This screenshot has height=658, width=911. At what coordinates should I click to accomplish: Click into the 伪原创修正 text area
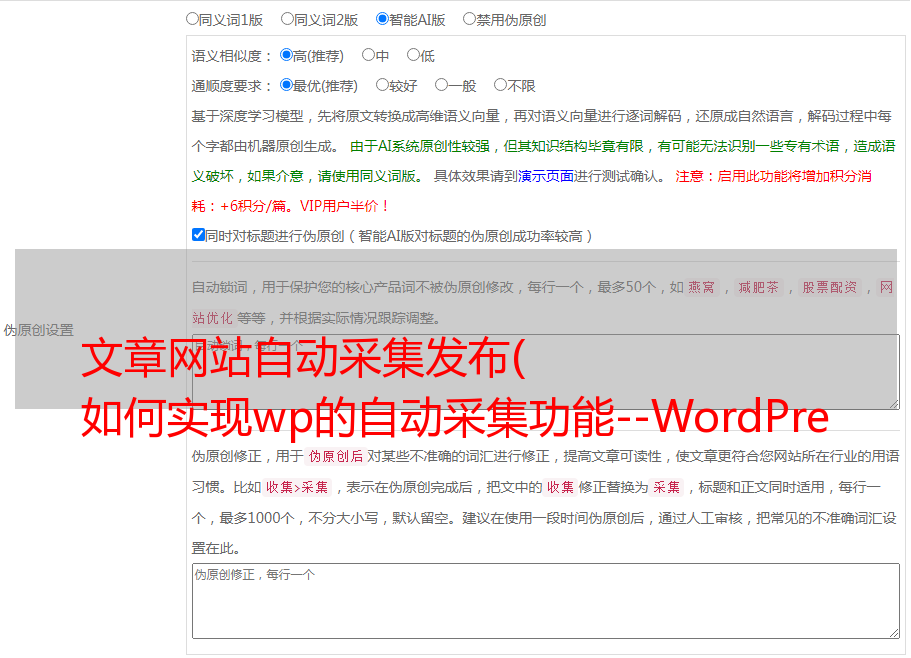[545, 600]
